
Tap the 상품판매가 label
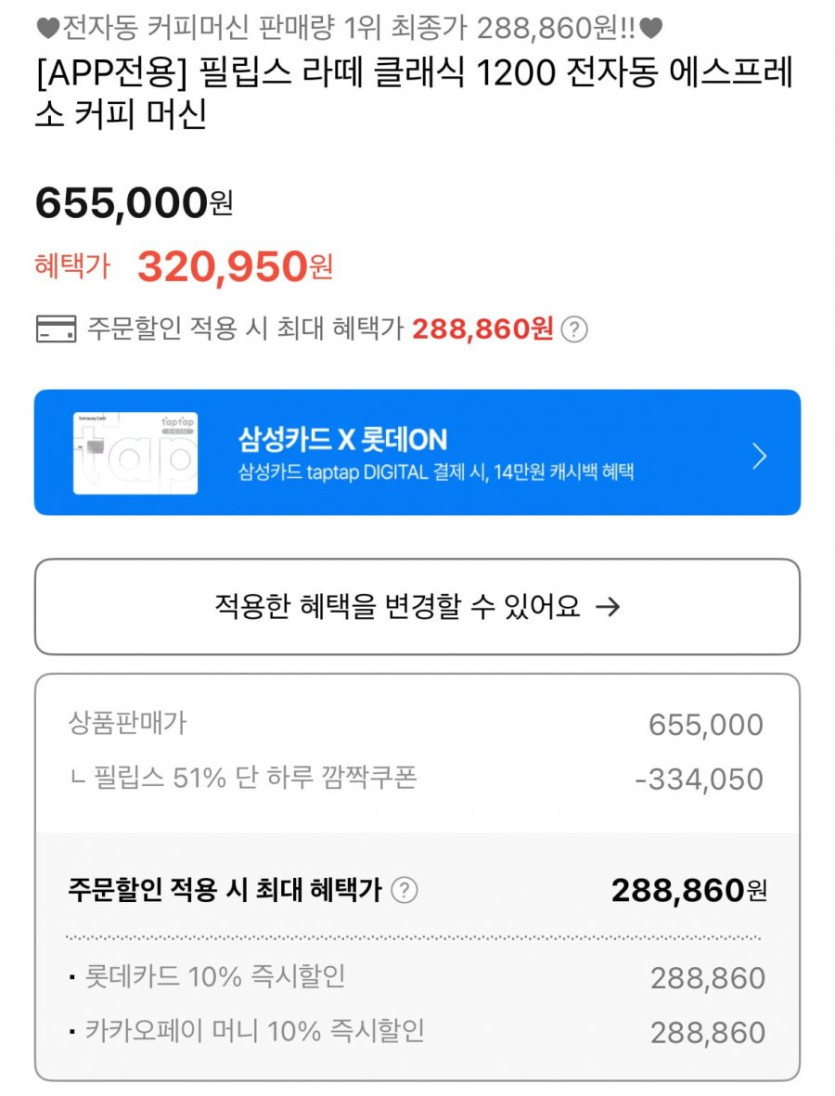tap(127, 723)
